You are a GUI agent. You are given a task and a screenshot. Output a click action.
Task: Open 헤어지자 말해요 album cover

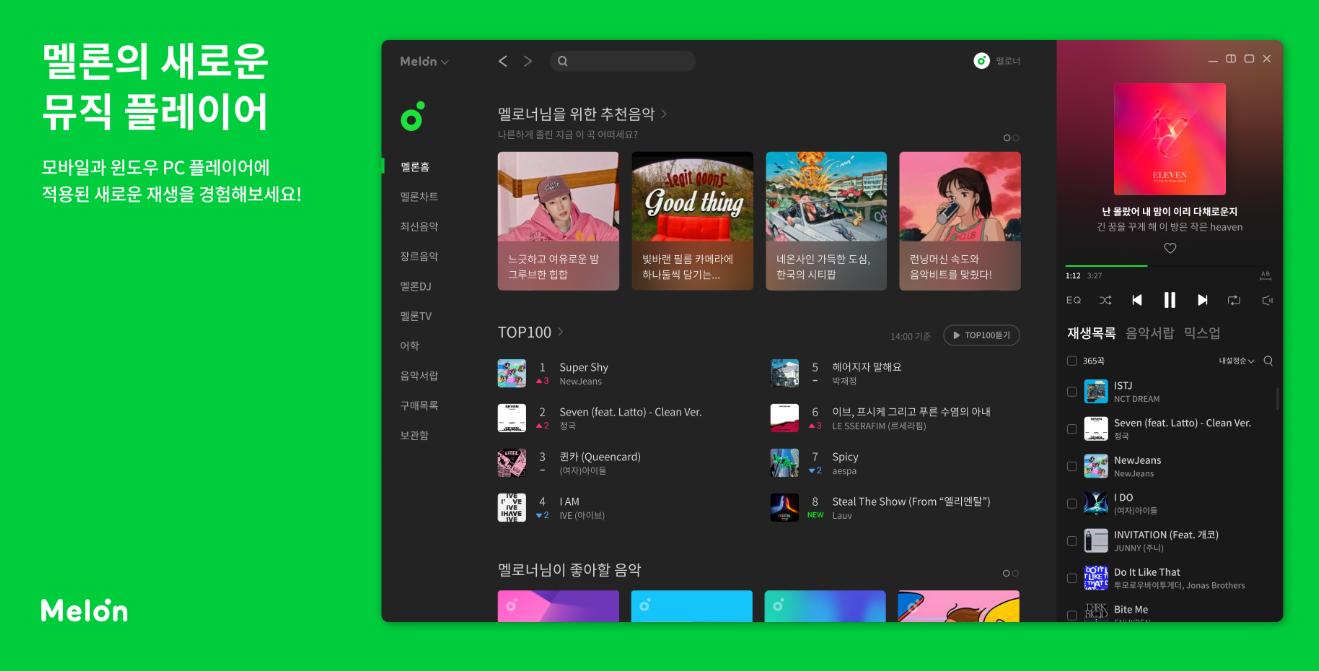pyautogui.click(x=785, y=373)
